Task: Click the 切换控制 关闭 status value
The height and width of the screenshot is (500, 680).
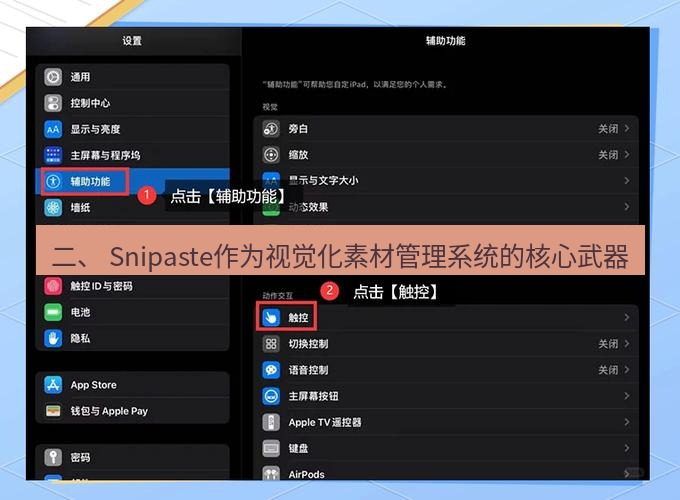Action: click(608, 344)
